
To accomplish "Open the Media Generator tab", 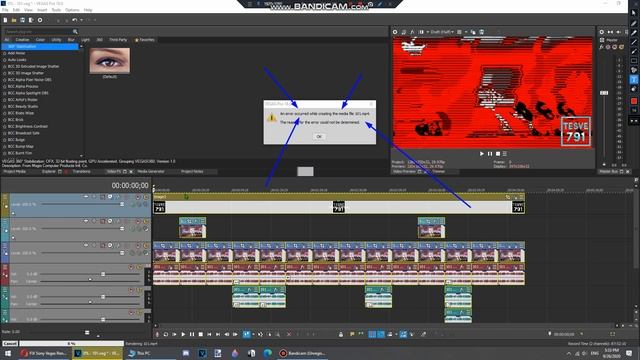I will (151, 171).
